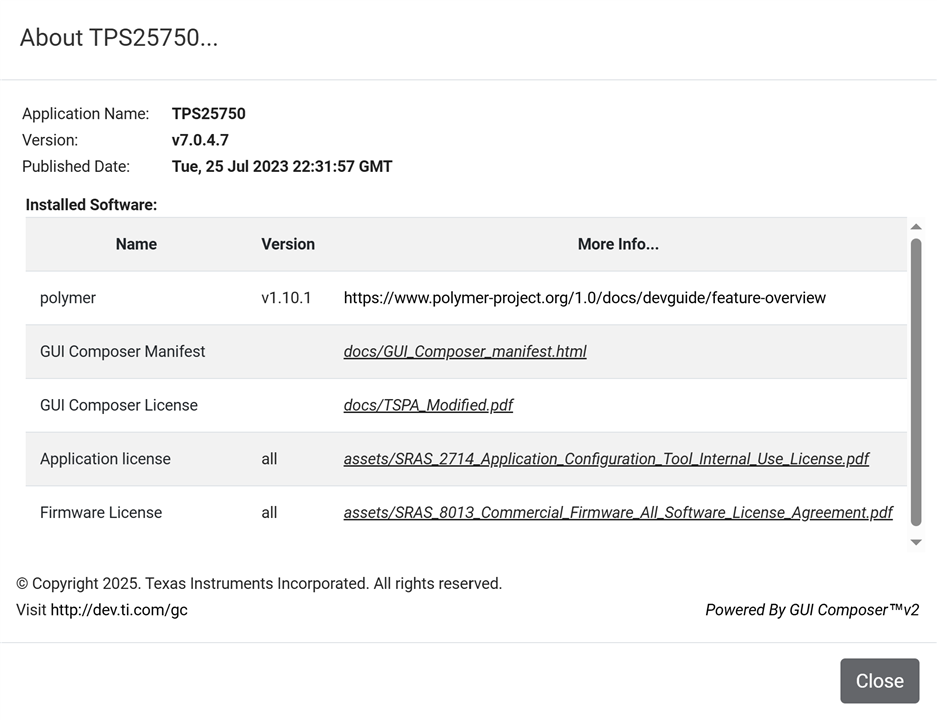
Task: Visit the dev.ti.com/gc link
Action: point(119,609)
